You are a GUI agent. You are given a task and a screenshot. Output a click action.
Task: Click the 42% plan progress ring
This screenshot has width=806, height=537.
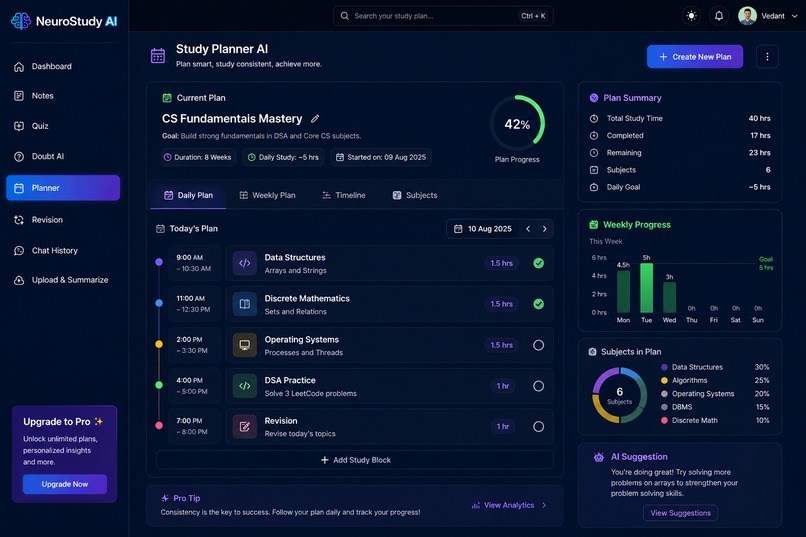coord(517,123)
